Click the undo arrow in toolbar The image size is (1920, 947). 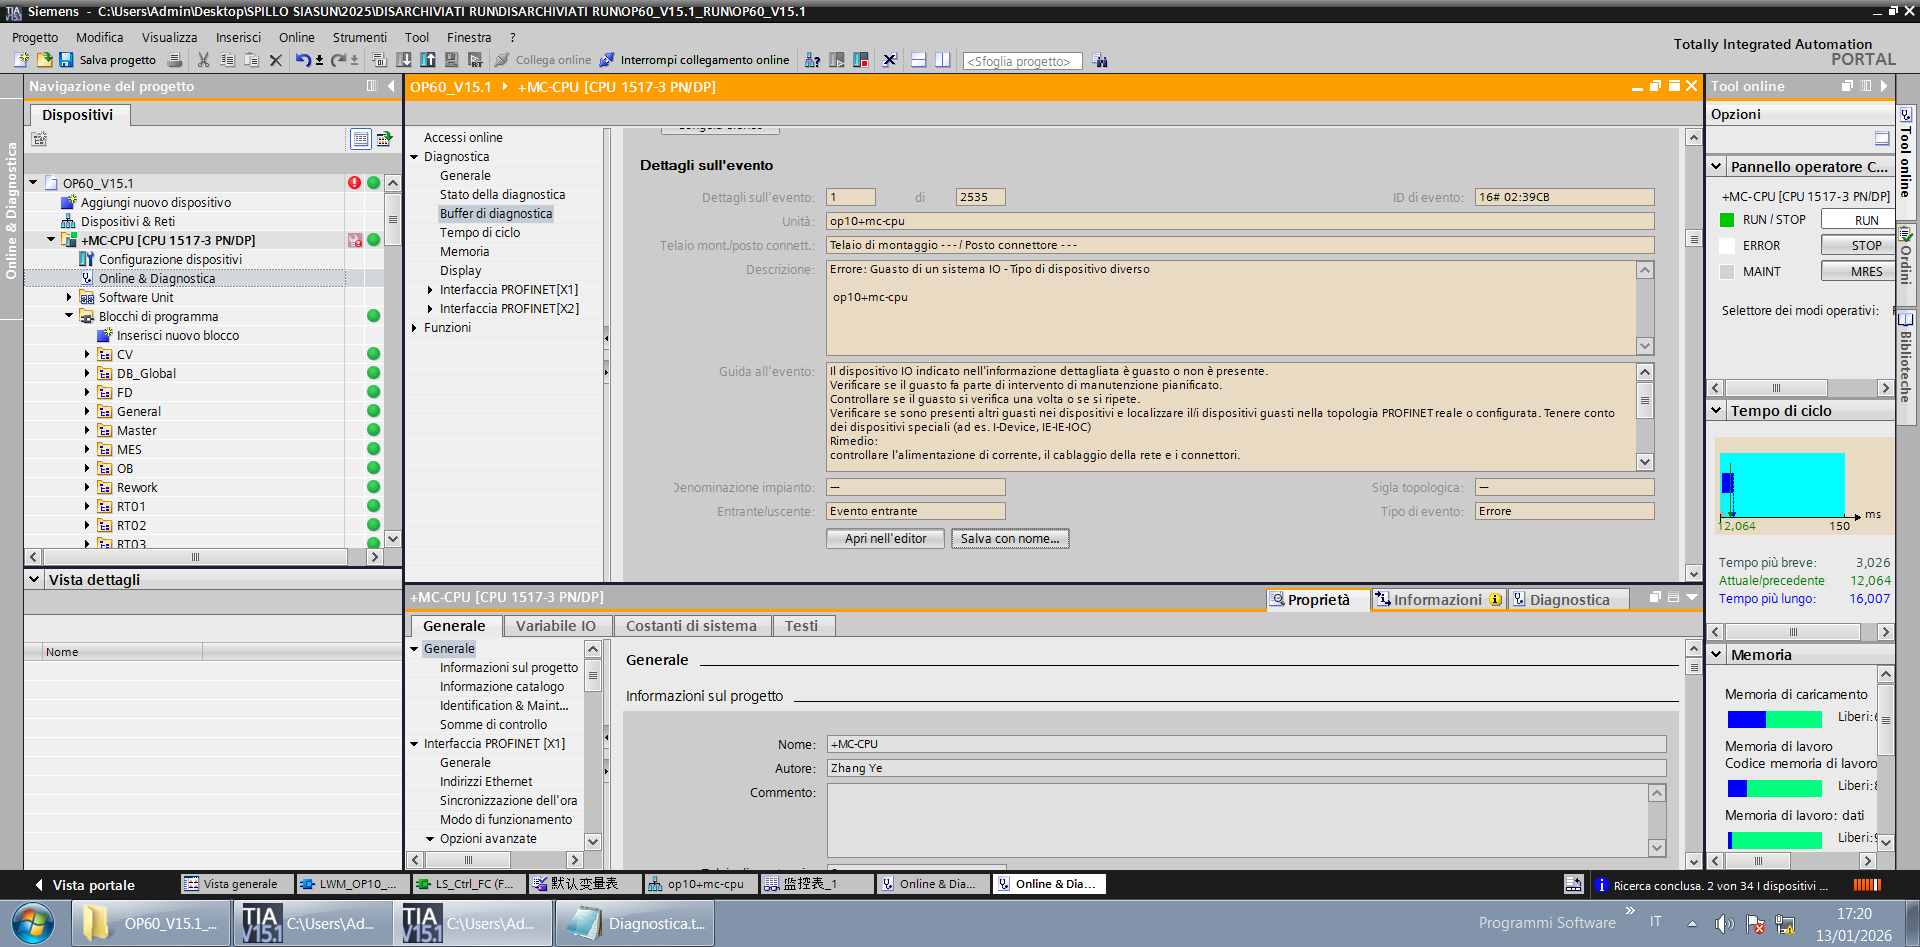pos(302,60)
